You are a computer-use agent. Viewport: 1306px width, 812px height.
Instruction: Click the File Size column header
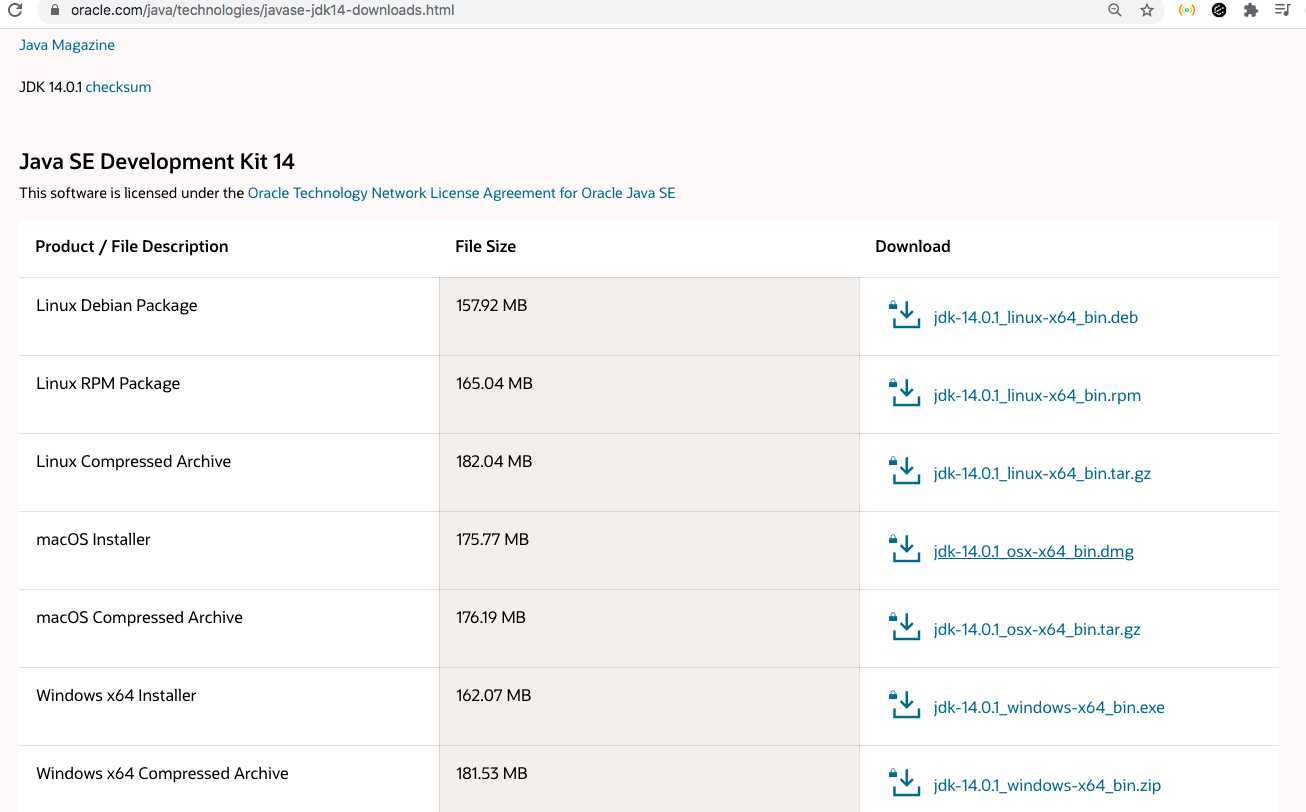pyautogui.click(x=486, y=246)
